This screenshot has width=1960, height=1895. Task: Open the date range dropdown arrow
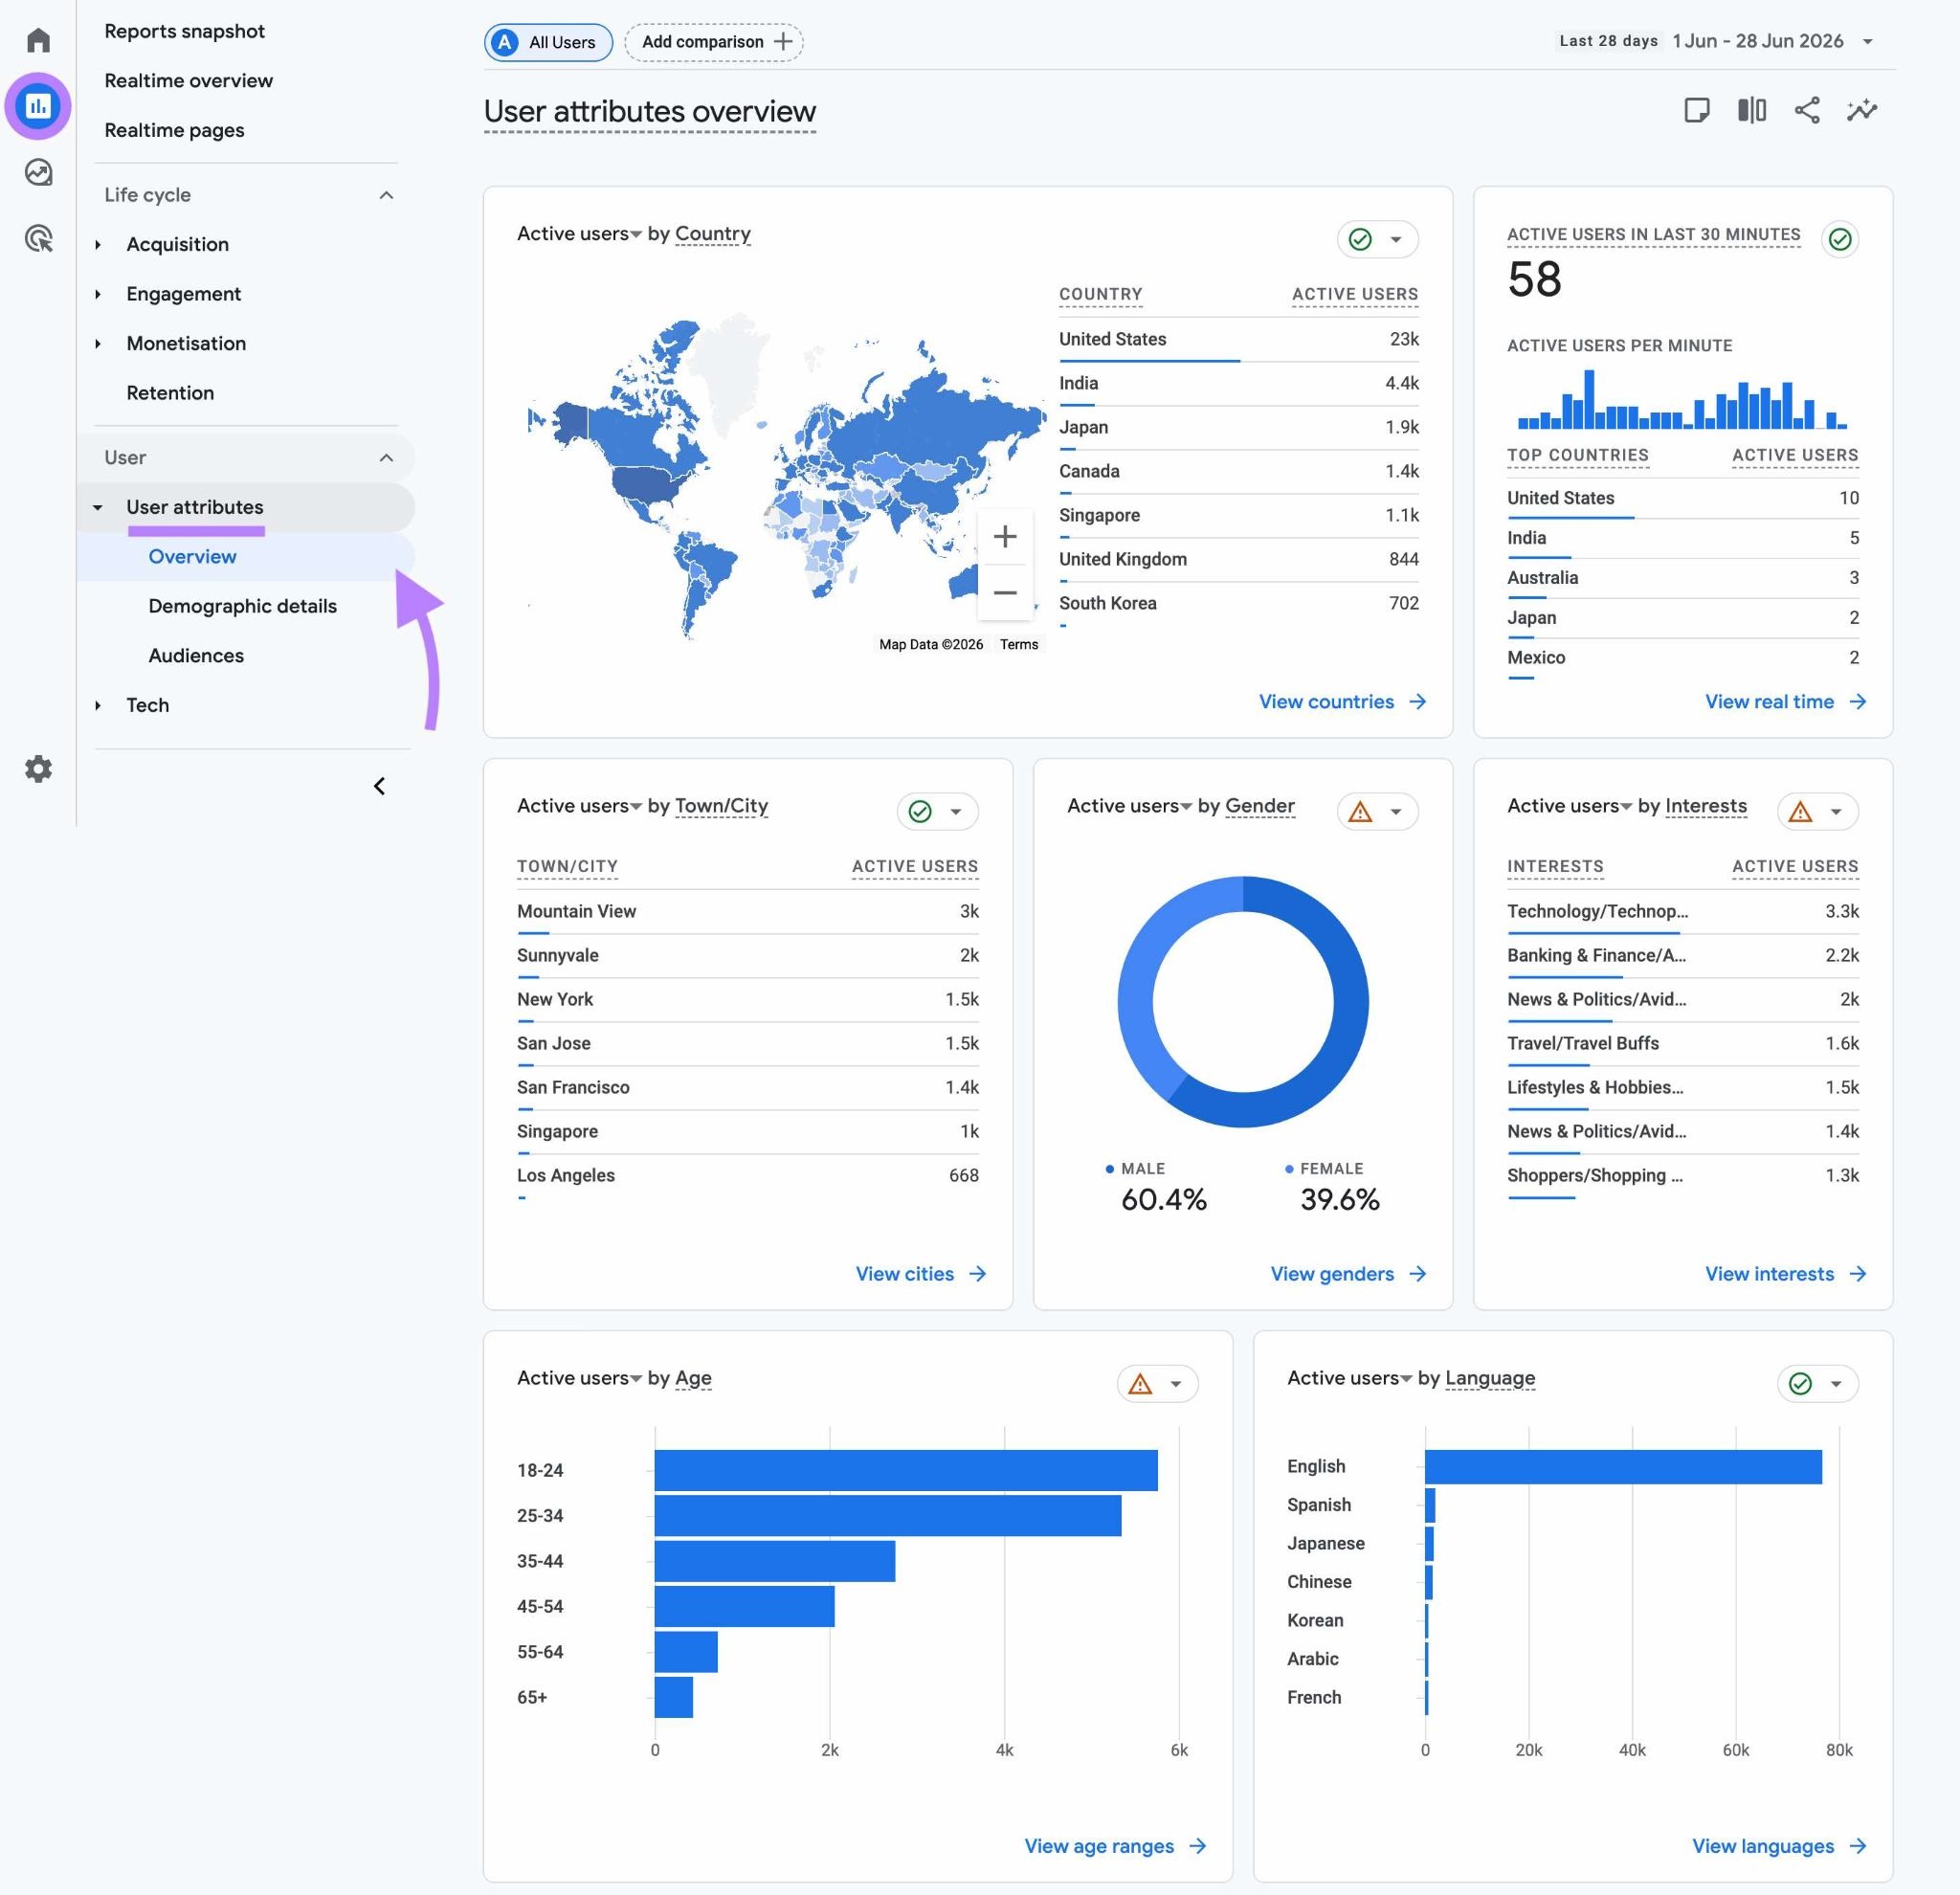click(x=1867, y=42)
